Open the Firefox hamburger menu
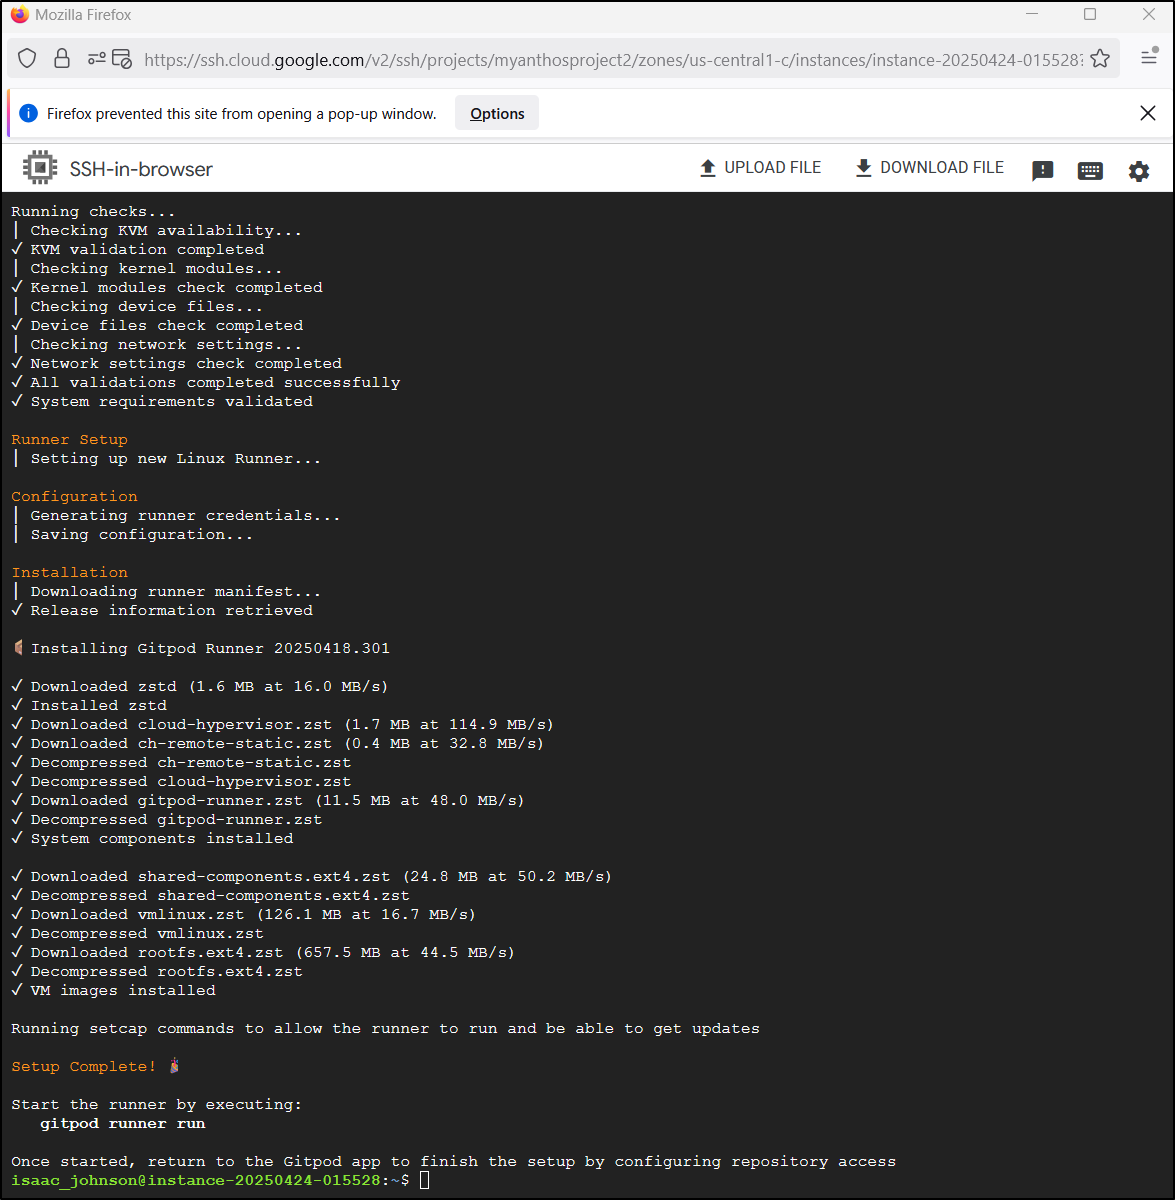Viewport: 1175px width, 1200px height. 1149,58
